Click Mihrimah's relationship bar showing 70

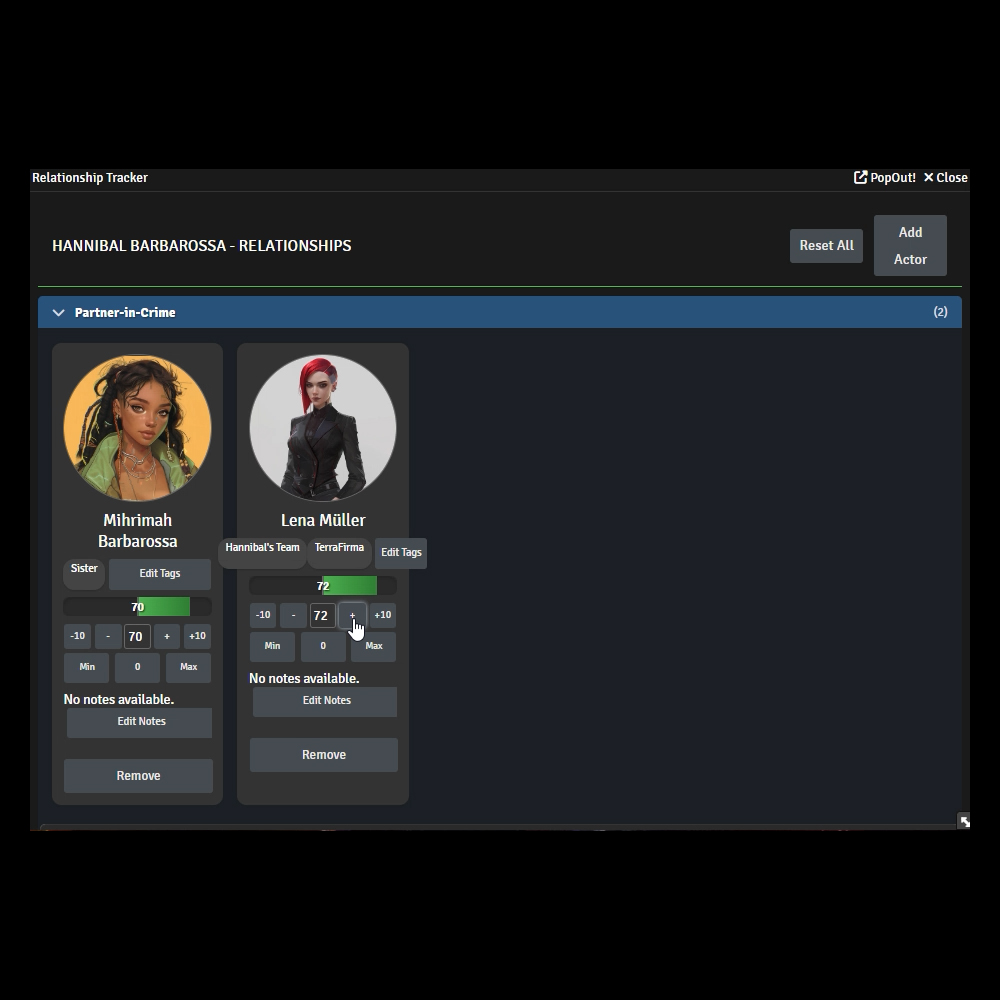(137, 607)
